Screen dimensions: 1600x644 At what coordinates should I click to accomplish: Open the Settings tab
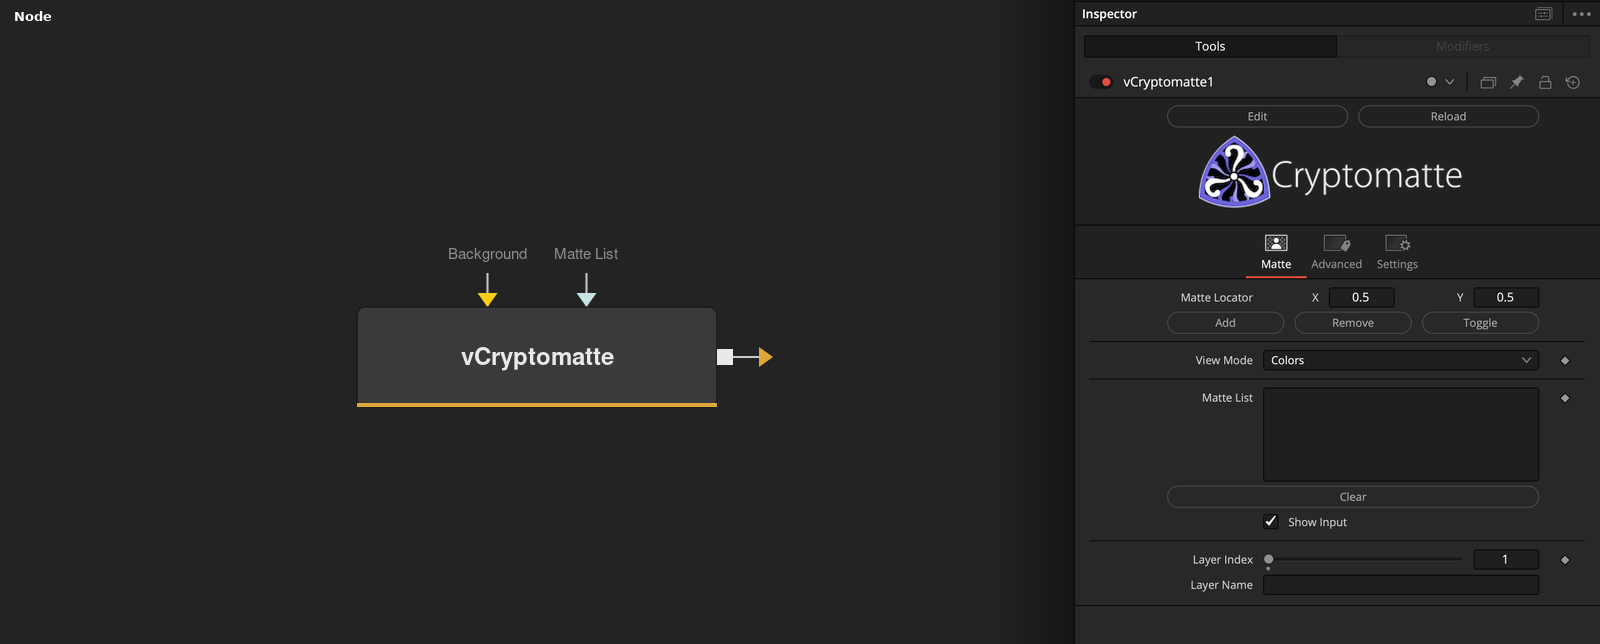click(1397, 253)
